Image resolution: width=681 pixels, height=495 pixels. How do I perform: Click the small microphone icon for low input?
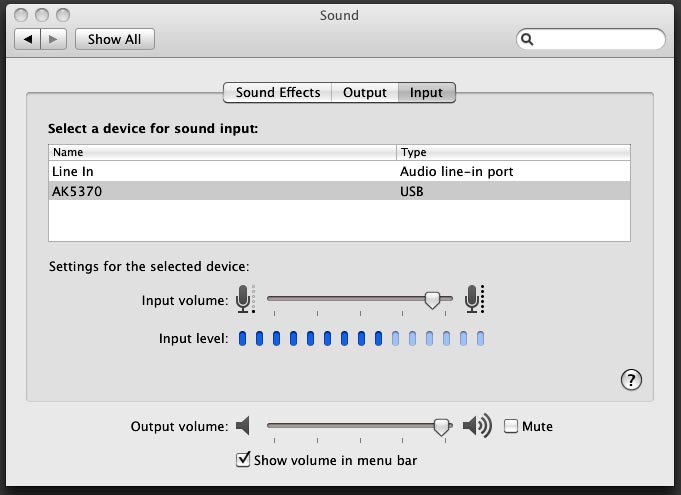pyautogui.click(x=243, y=298)
